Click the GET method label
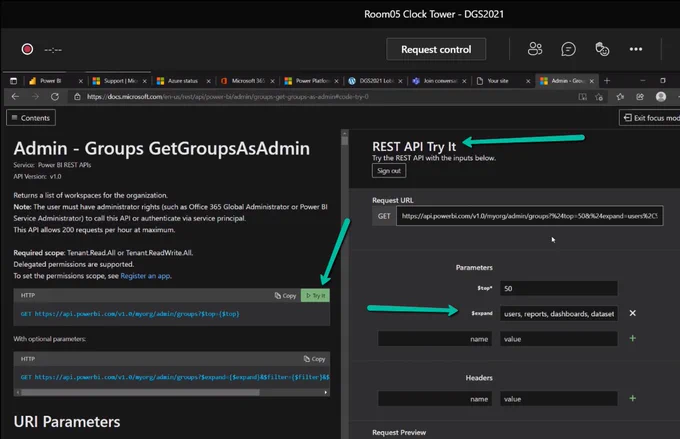 point(384,216)
